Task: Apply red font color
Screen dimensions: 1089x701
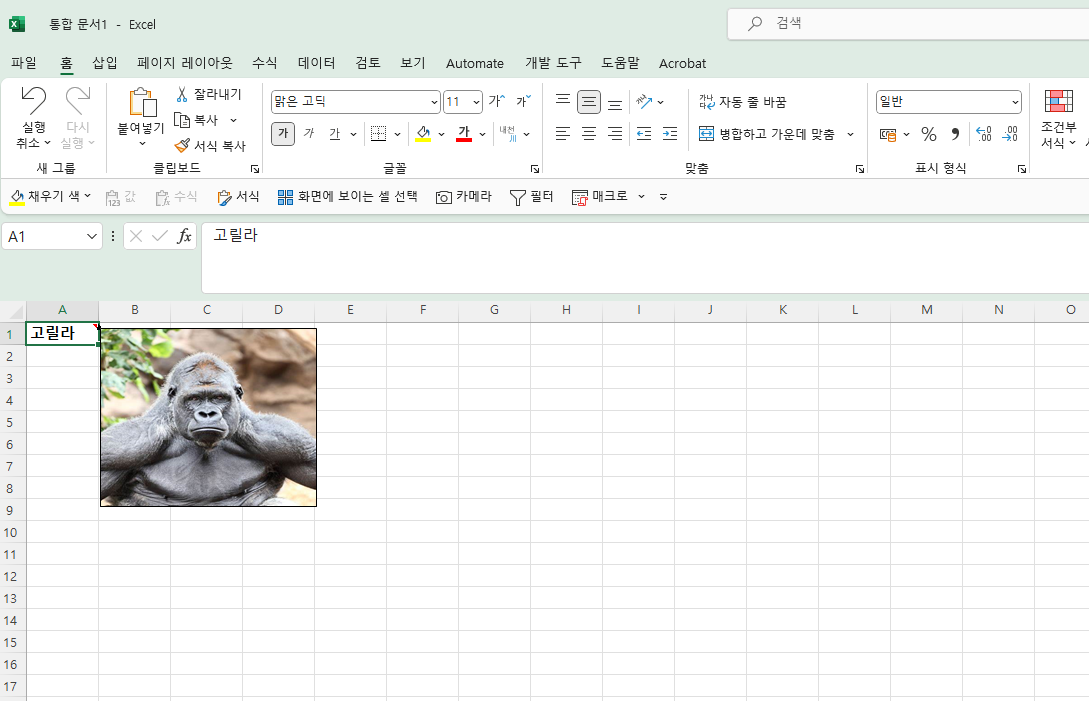Action: (x=464, y=133)
